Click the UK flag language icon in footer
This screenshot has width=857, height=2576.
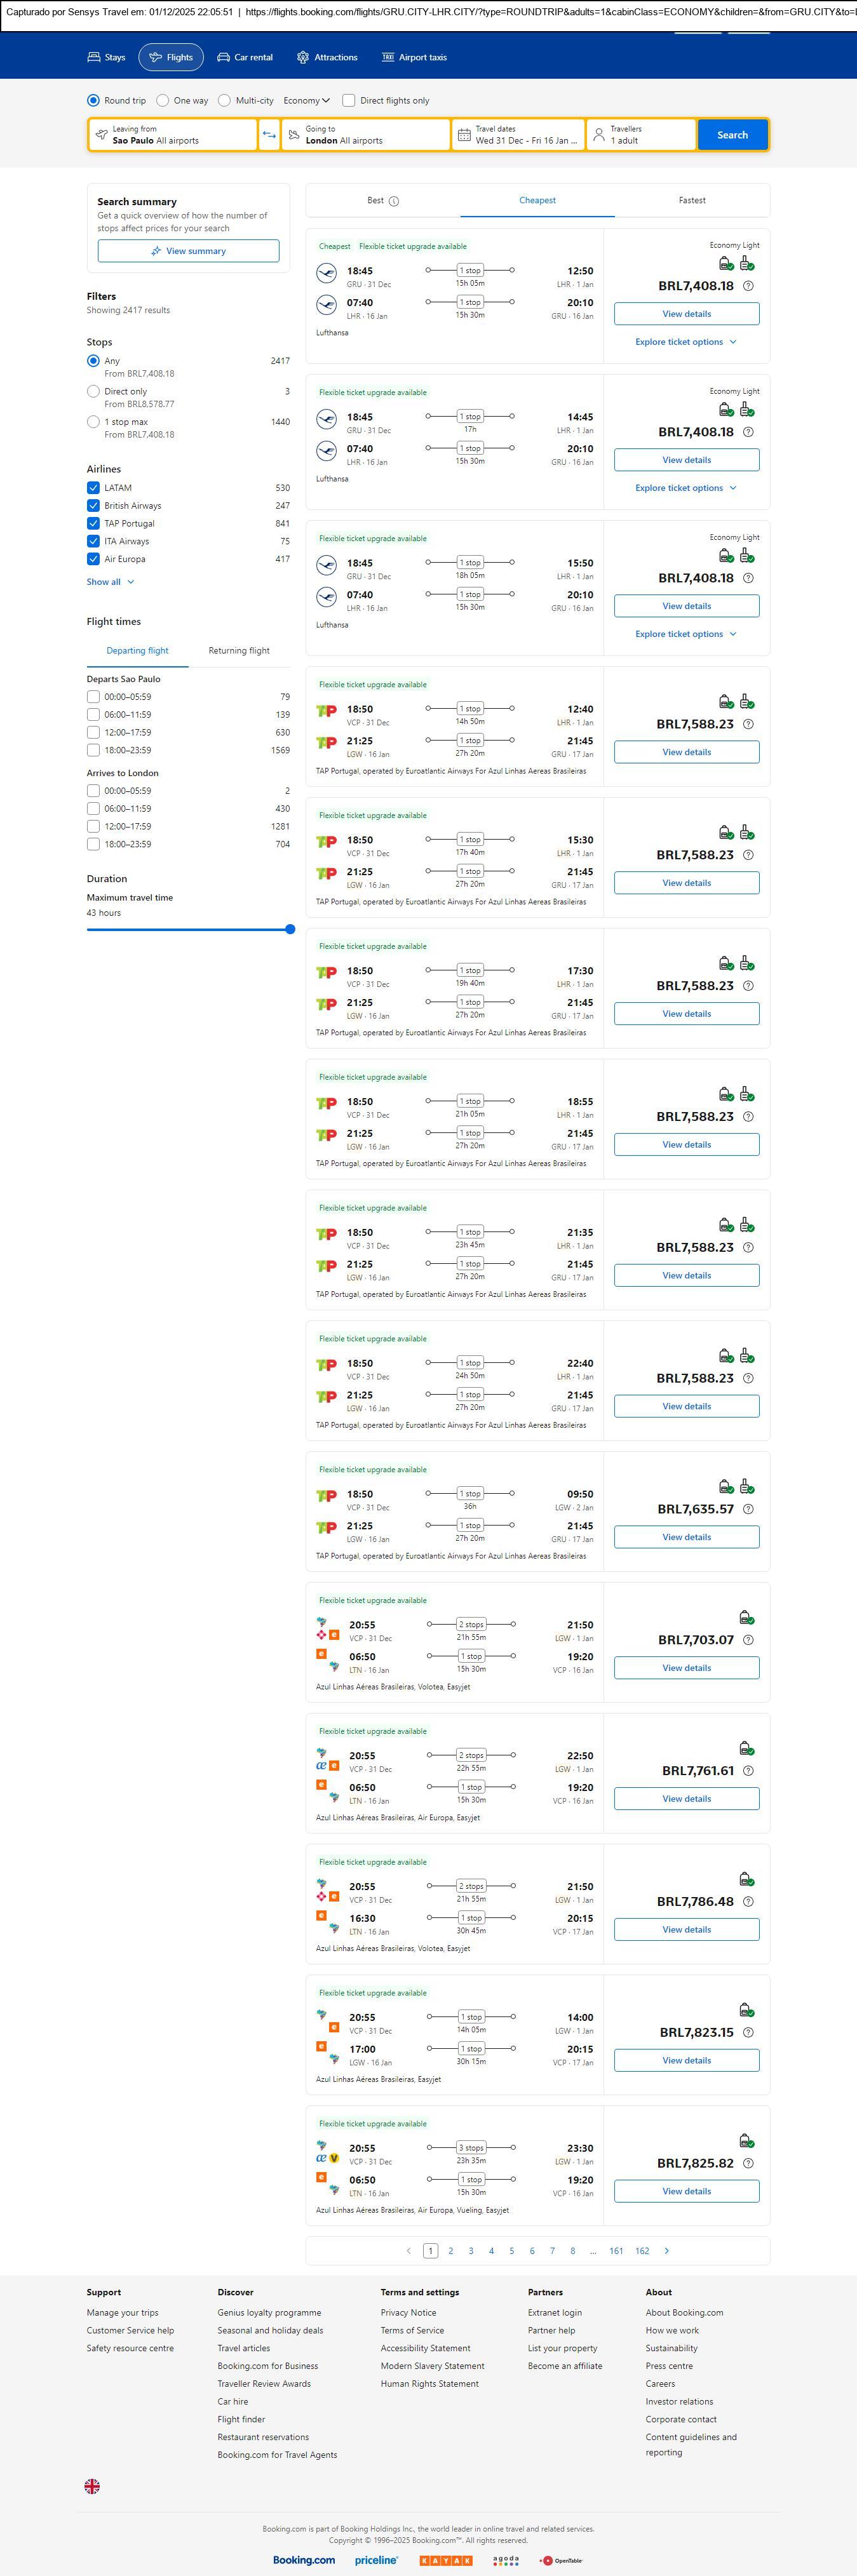(92, 2485)
